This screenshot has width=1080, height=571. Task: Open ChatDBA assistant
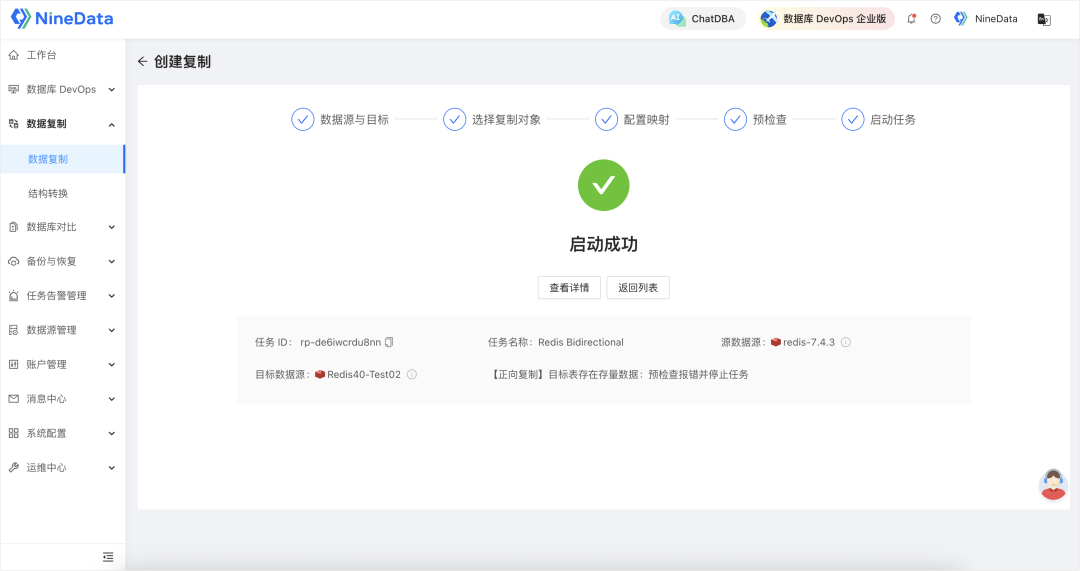pos(703,19)
